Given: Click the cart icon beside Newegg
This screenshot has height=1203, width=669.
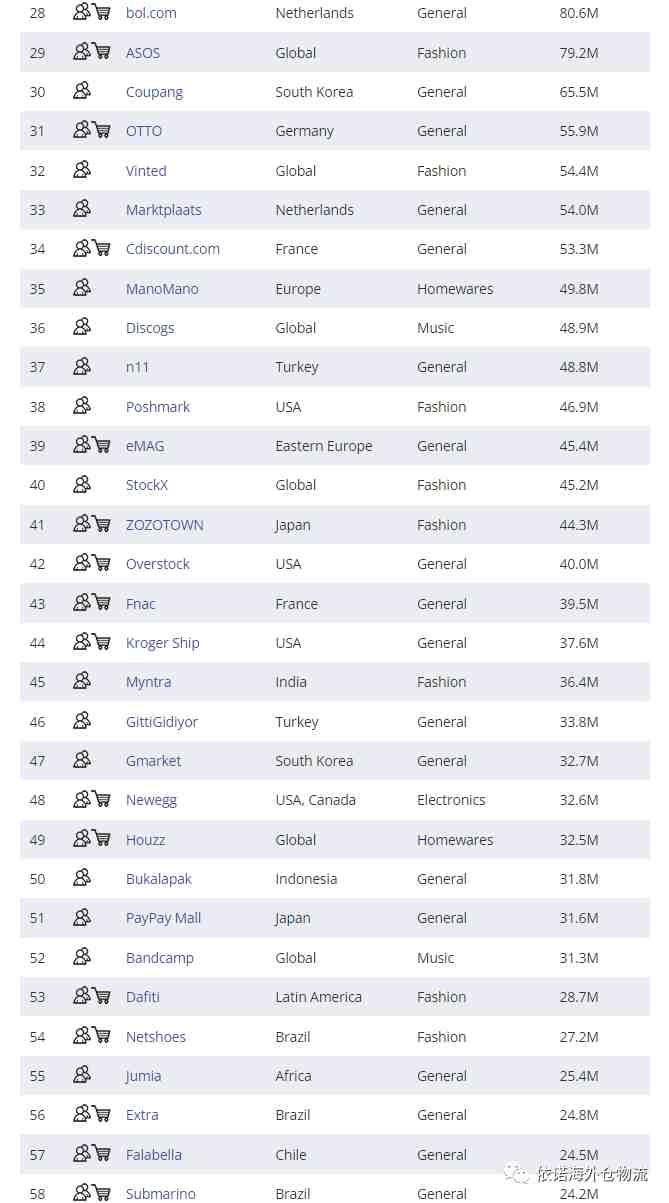Looking at the screenshot, I should coord(102,799).
